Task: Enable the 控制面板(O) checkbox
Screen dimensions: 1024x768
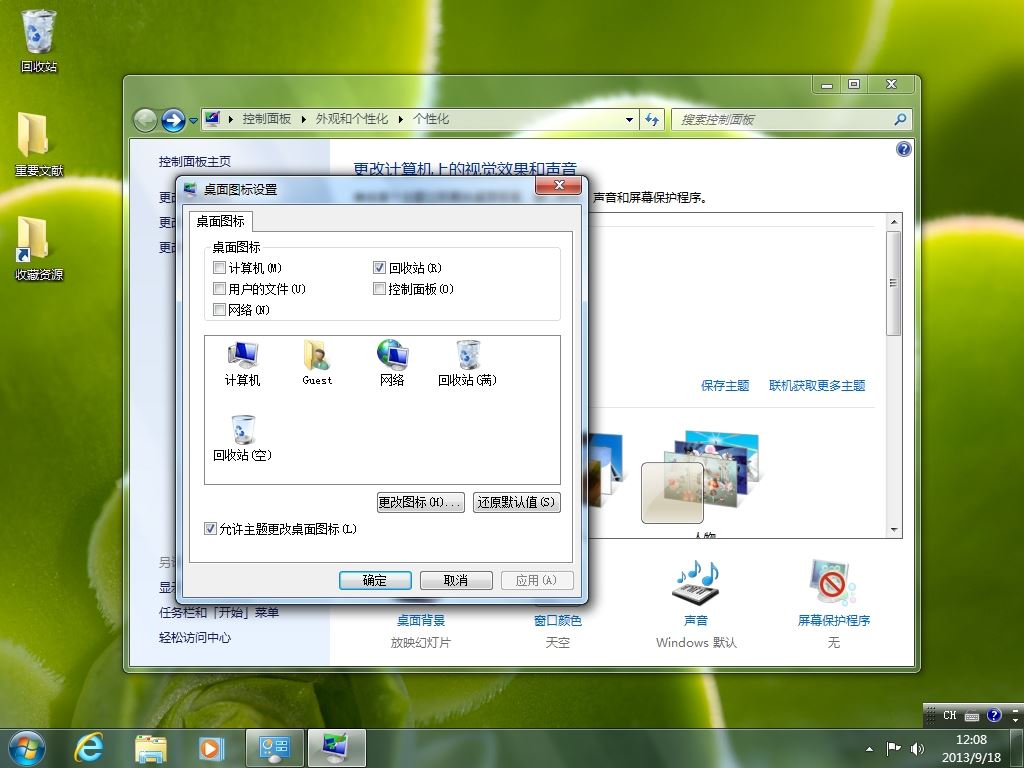Action: coord(379,289)
